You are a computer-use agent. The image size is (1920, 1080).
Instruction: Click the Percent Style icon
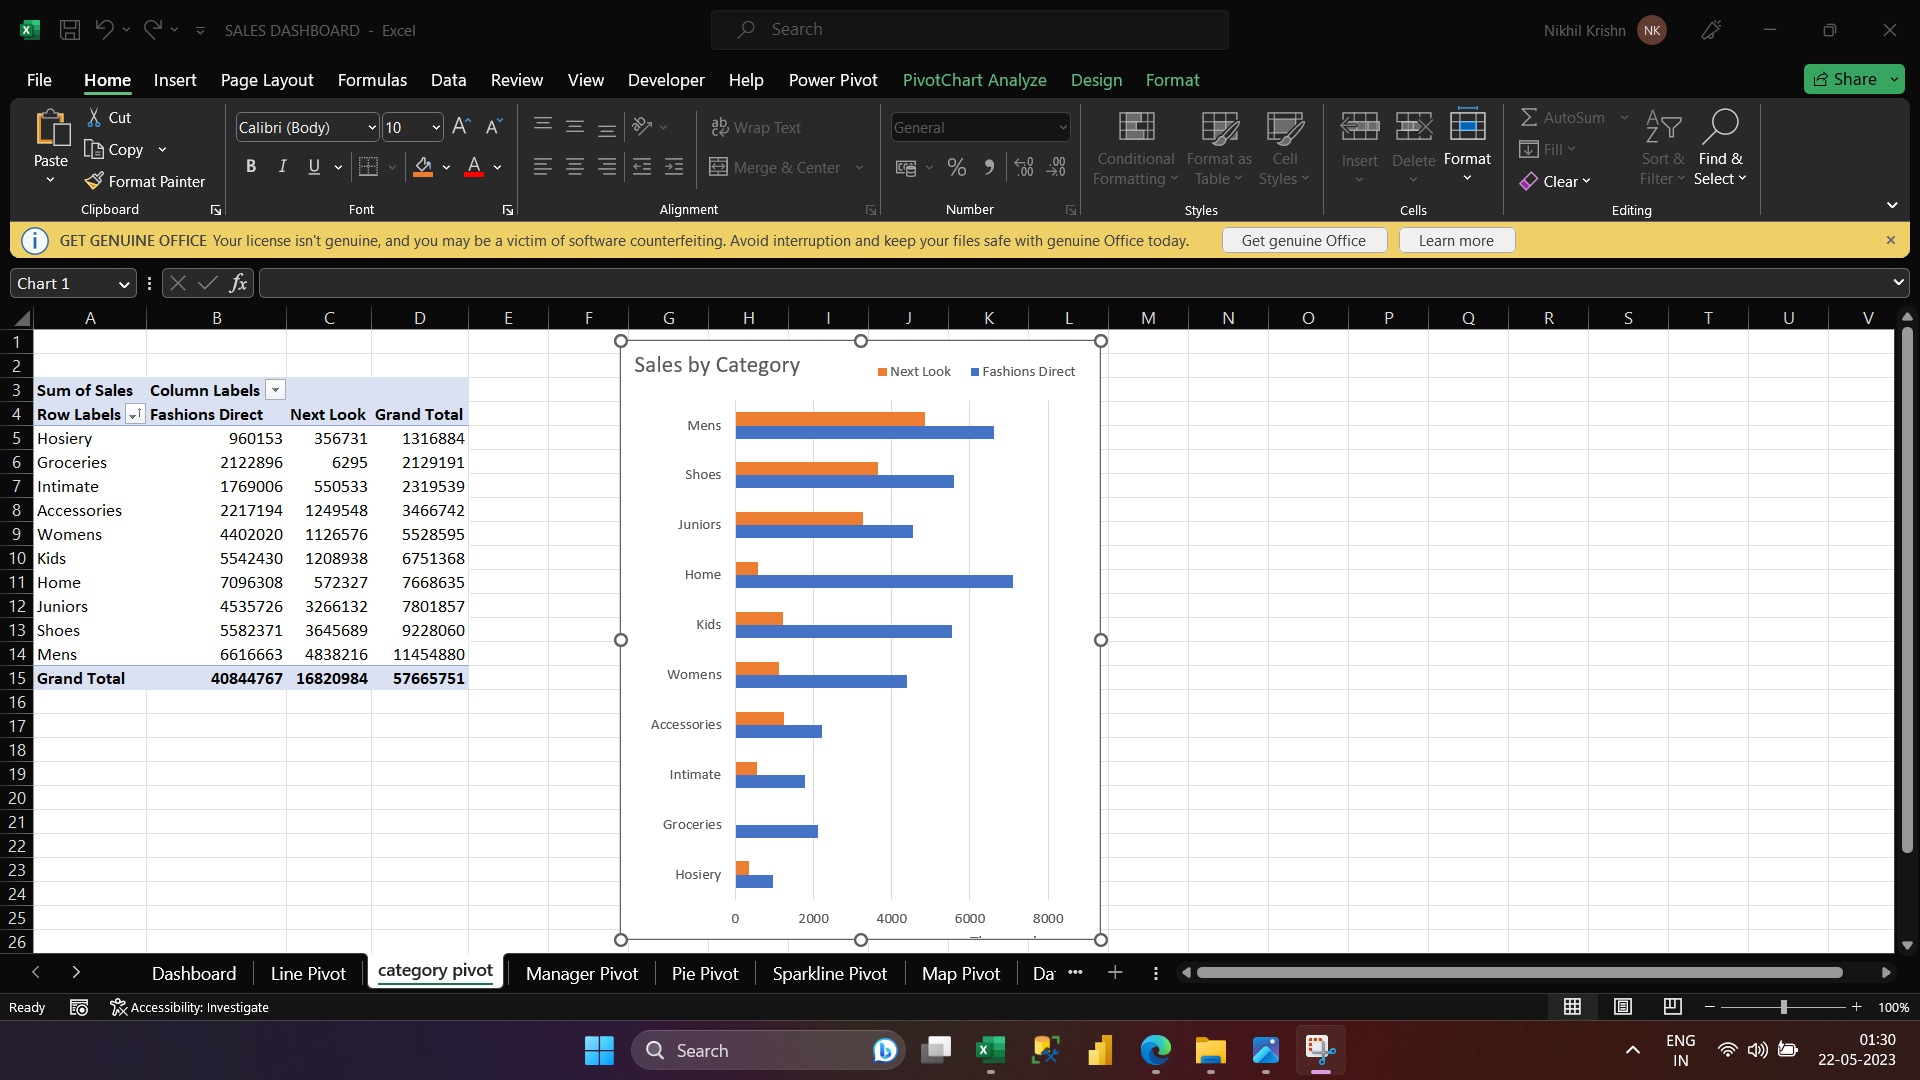(956, 167)
